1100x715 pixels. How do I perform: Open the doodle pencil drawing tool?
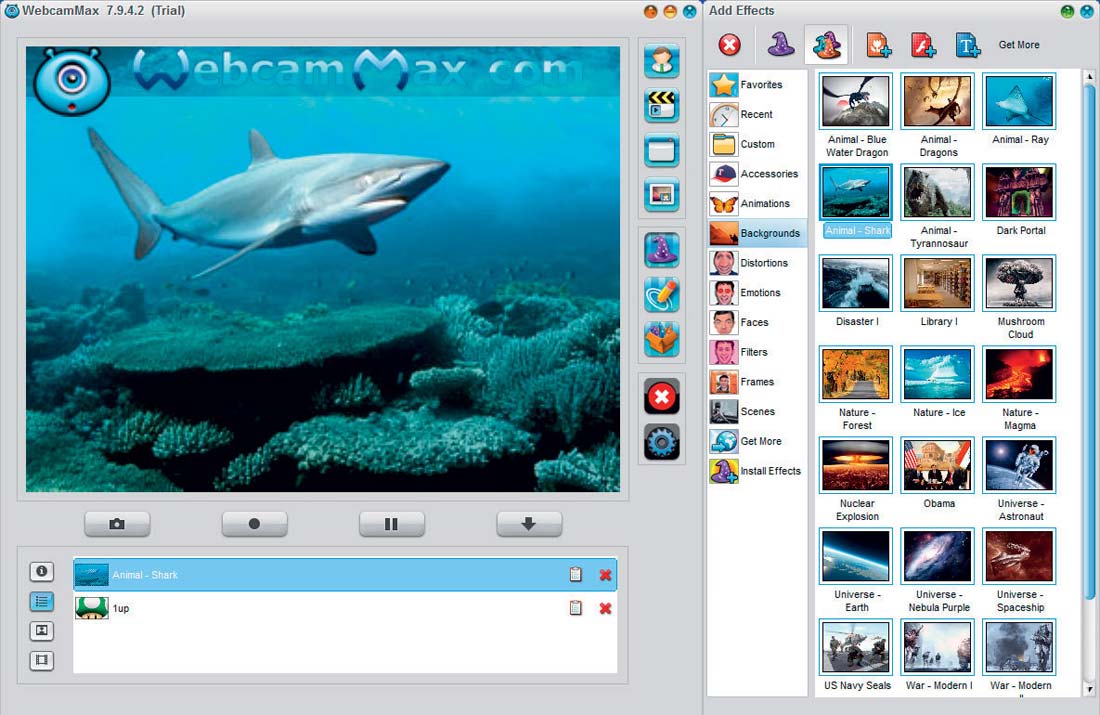[x=662, y=295]
